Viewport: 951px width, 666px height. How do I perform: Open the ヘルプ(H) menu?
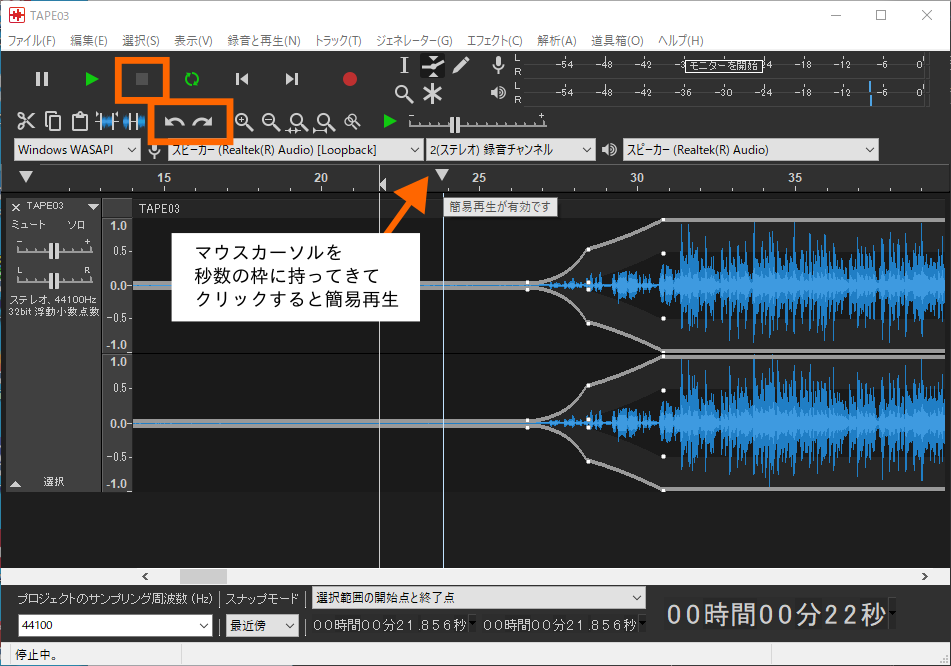(680, 41)
